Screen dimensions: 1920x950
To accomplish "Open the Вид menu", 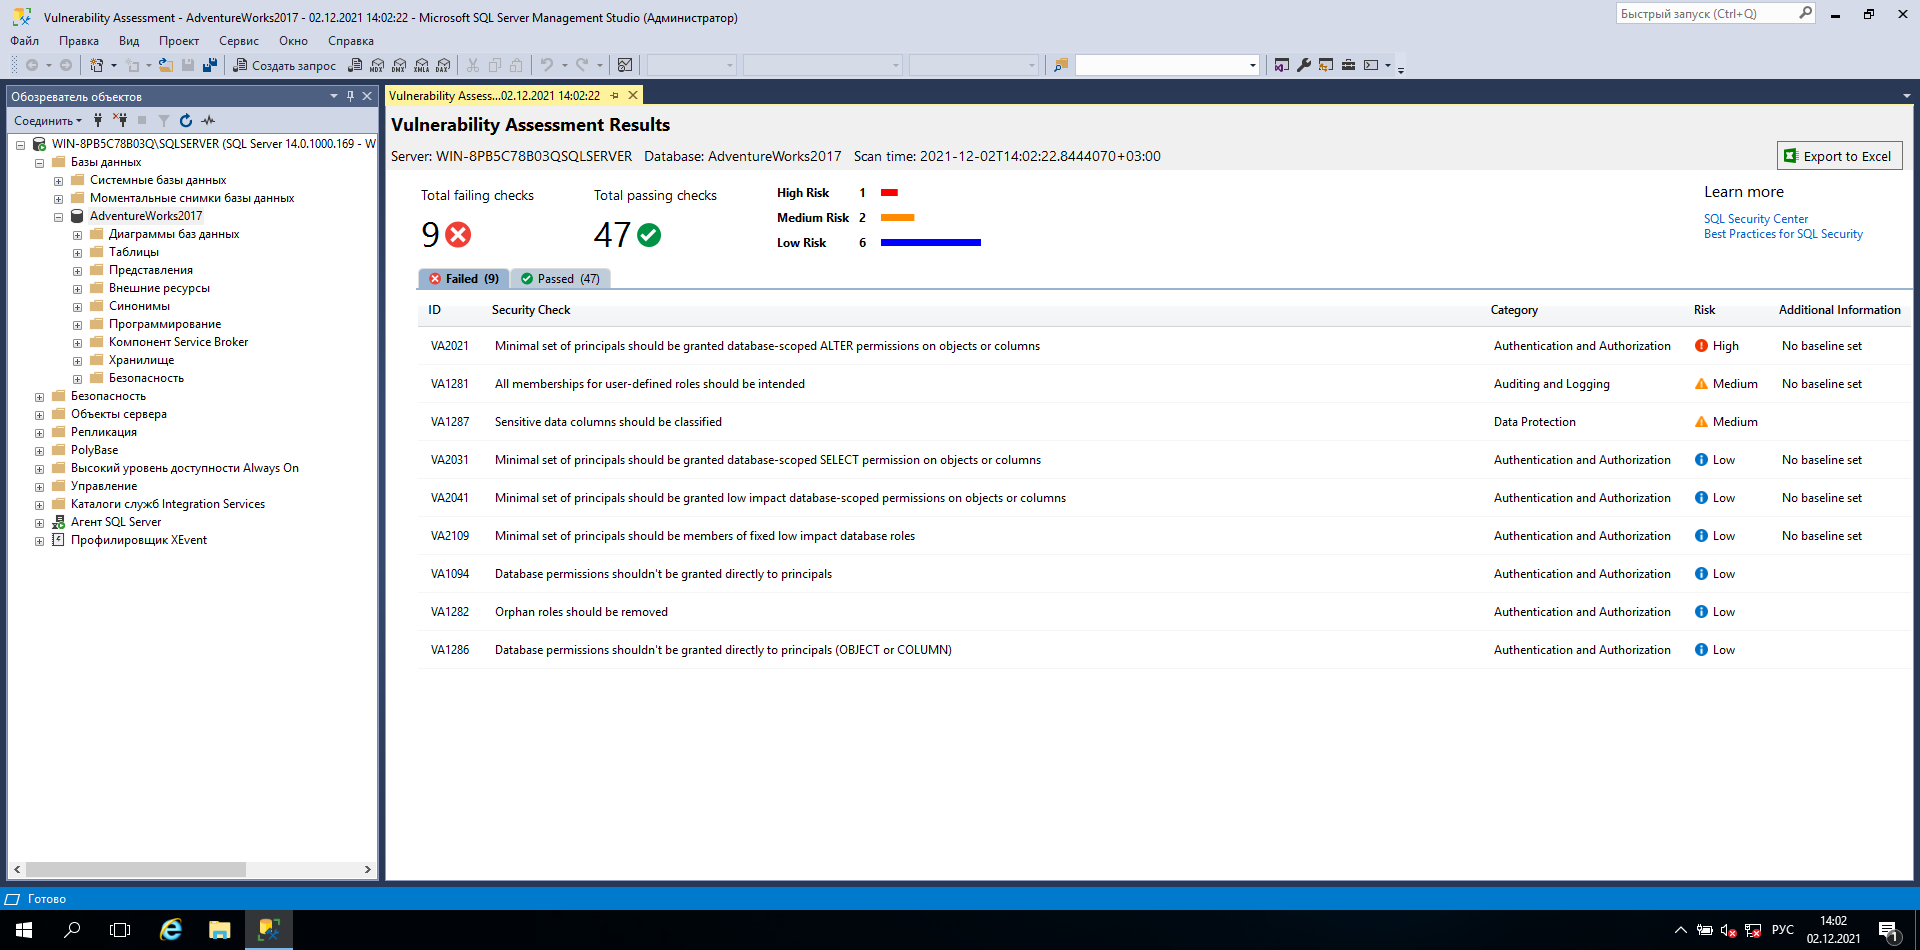I will [x=129, y=41].
